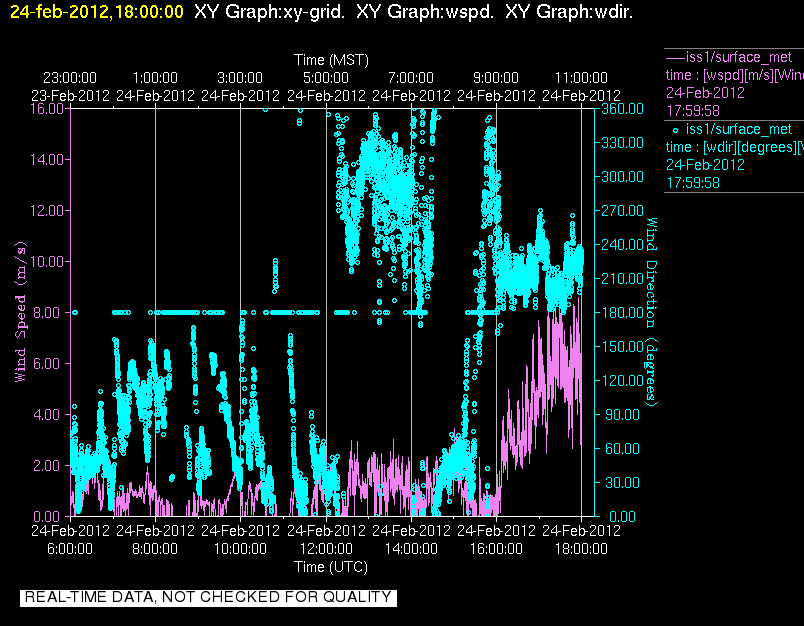Click the 6.00 wind speed axis value
Viewport: 804px width, 626px height.
[x=47, y=364]
